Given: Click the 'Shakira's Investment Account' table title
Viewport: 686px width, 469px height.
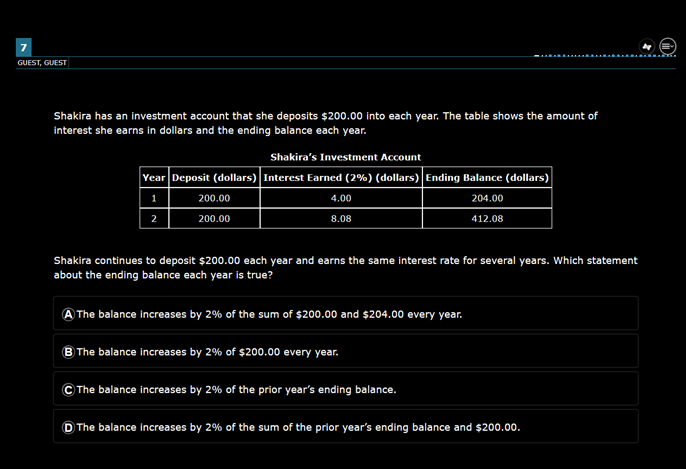Looking at the screenshot, I should pos(345,157).
